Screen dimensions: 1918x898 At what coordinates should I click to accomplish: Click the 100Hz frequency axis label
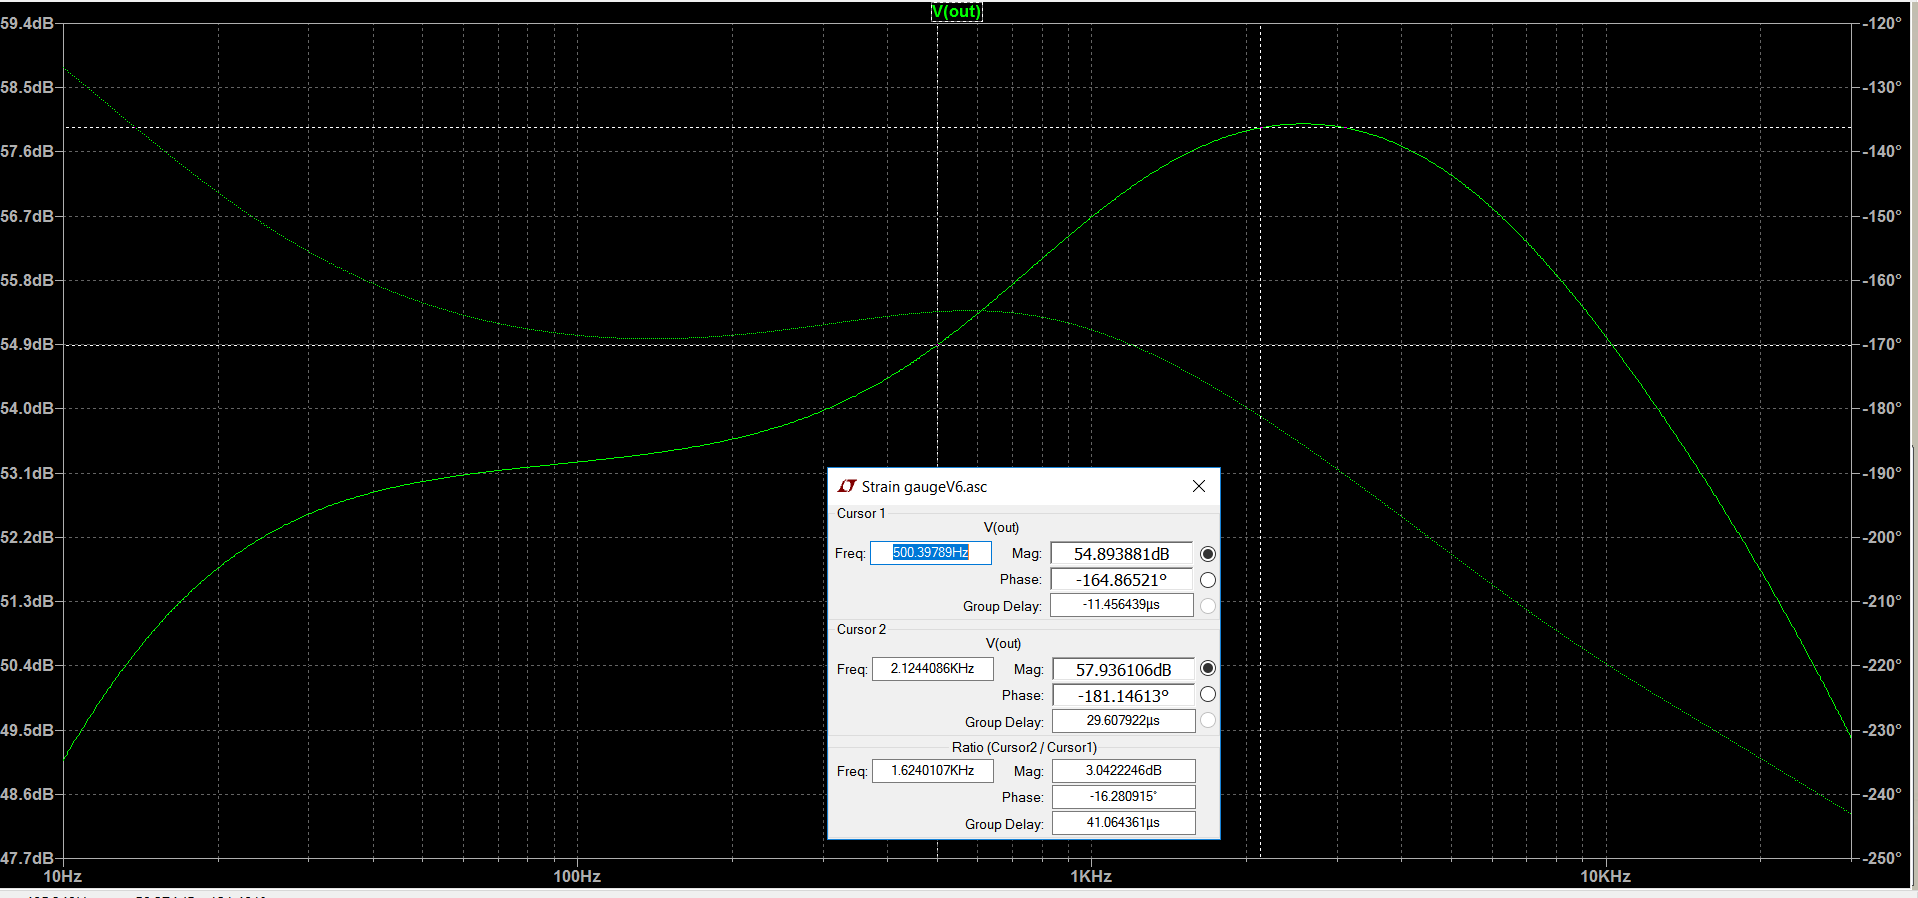tap(577, 877)
